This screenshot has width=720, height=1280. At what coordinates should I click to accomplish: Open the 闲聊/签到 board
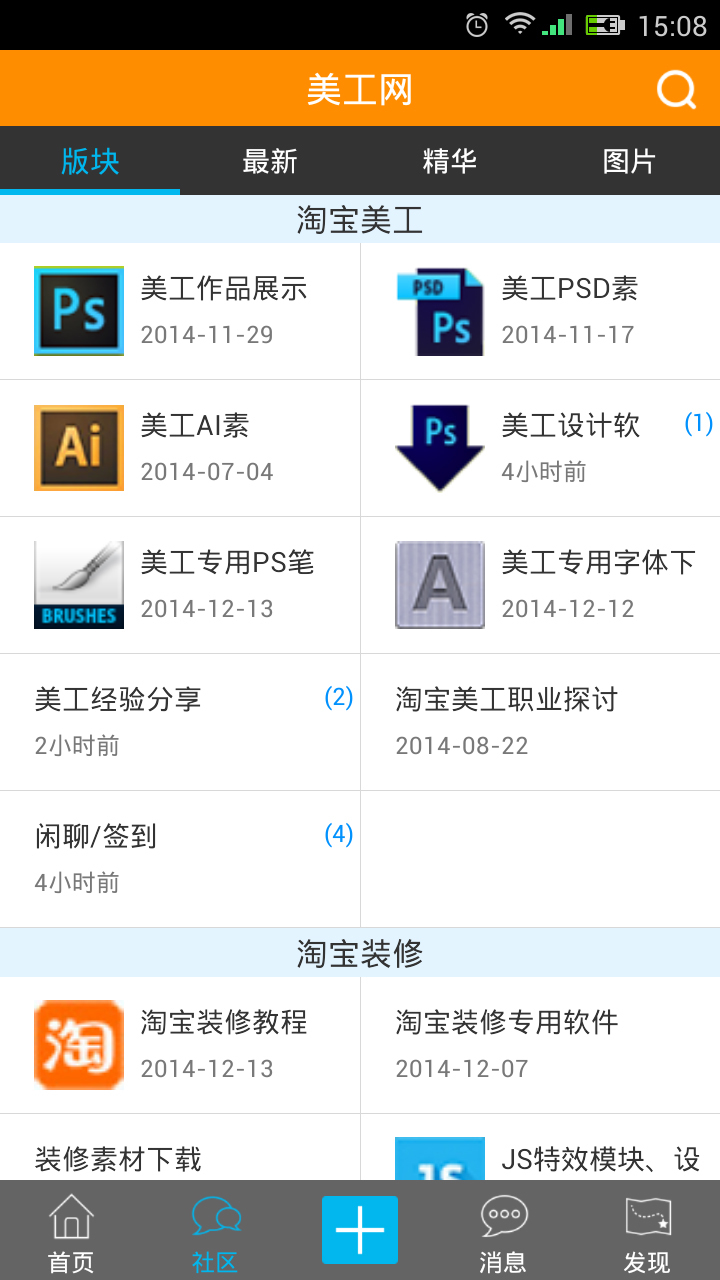[x=180, y=859]
